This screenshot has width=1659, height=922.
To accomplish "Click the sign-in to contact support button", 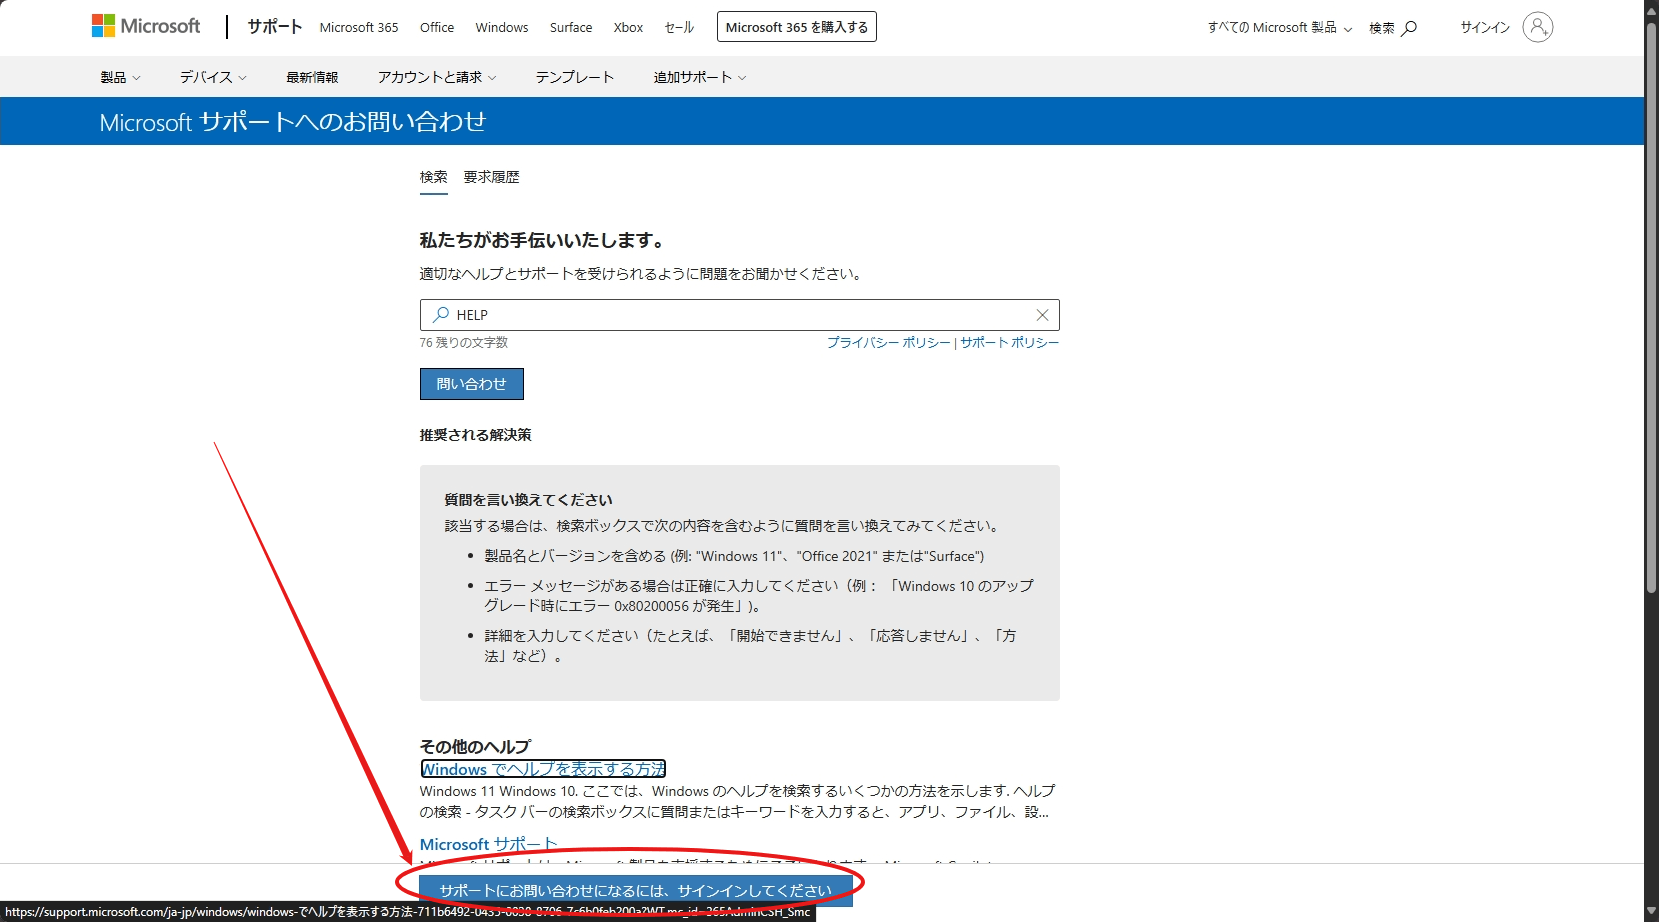I will click(x=636, y=890).
